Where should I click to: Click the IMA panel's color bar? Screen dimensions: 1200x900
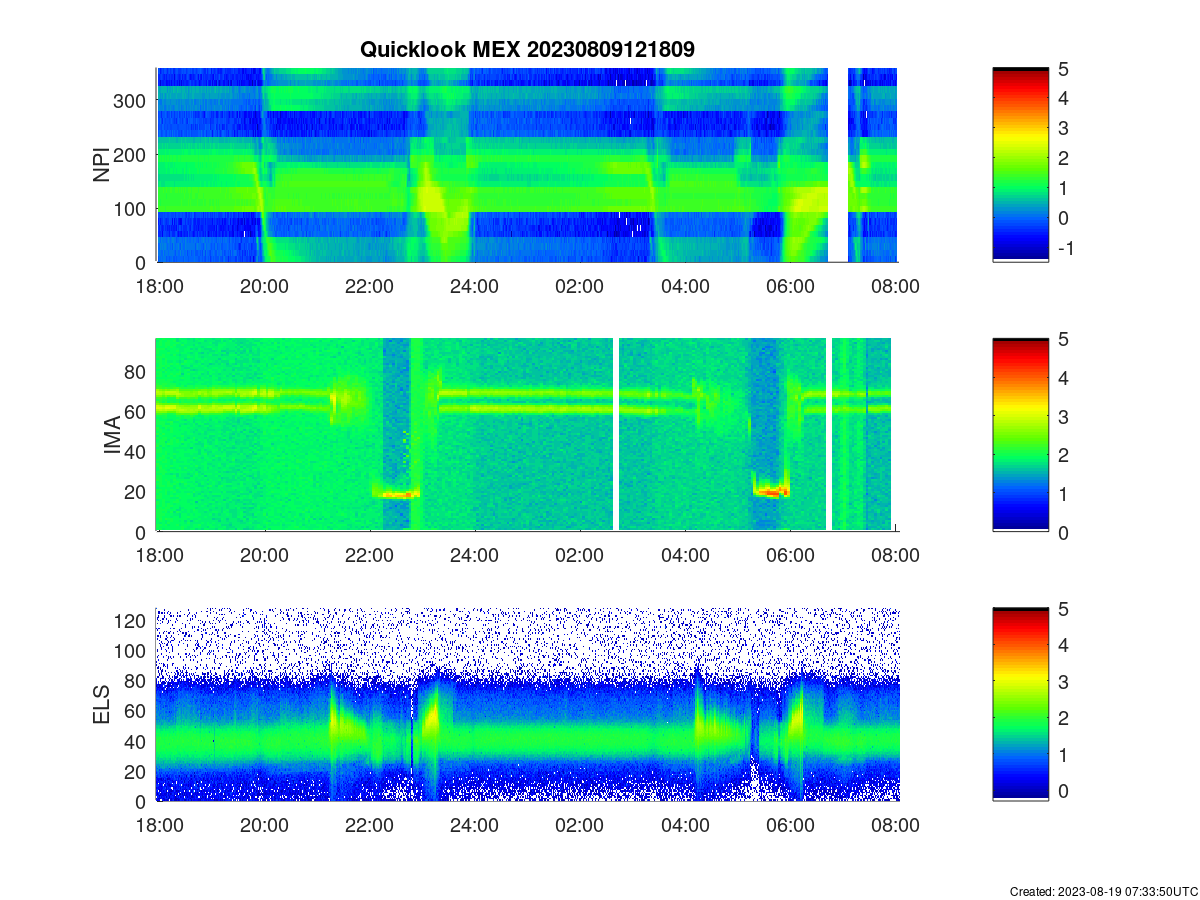[1021, 435]
